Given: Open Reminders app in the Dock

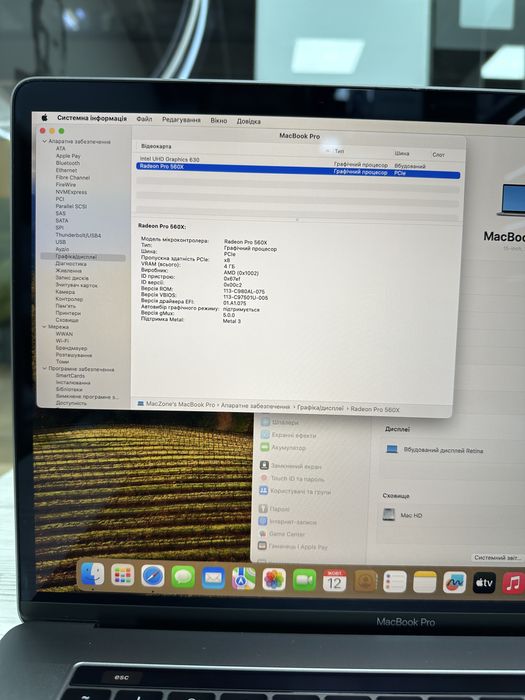Looking at the screenshot, I should click(x=395, y=582).
